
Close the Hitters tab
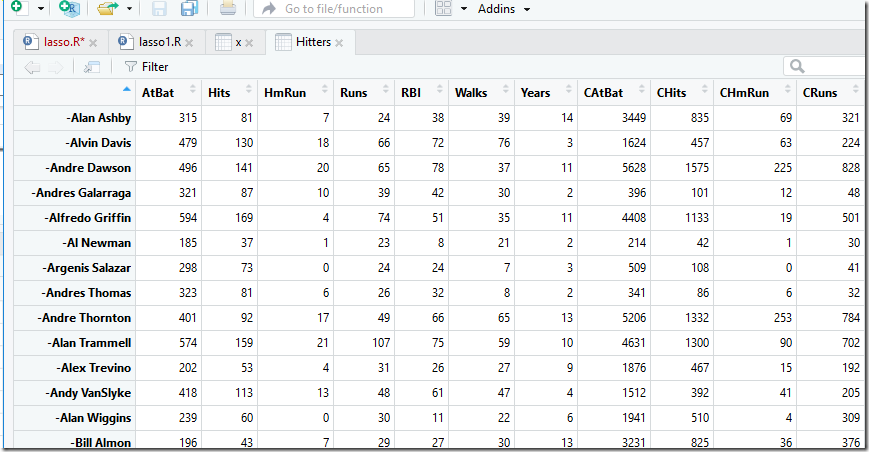click(x=339, y=43)
